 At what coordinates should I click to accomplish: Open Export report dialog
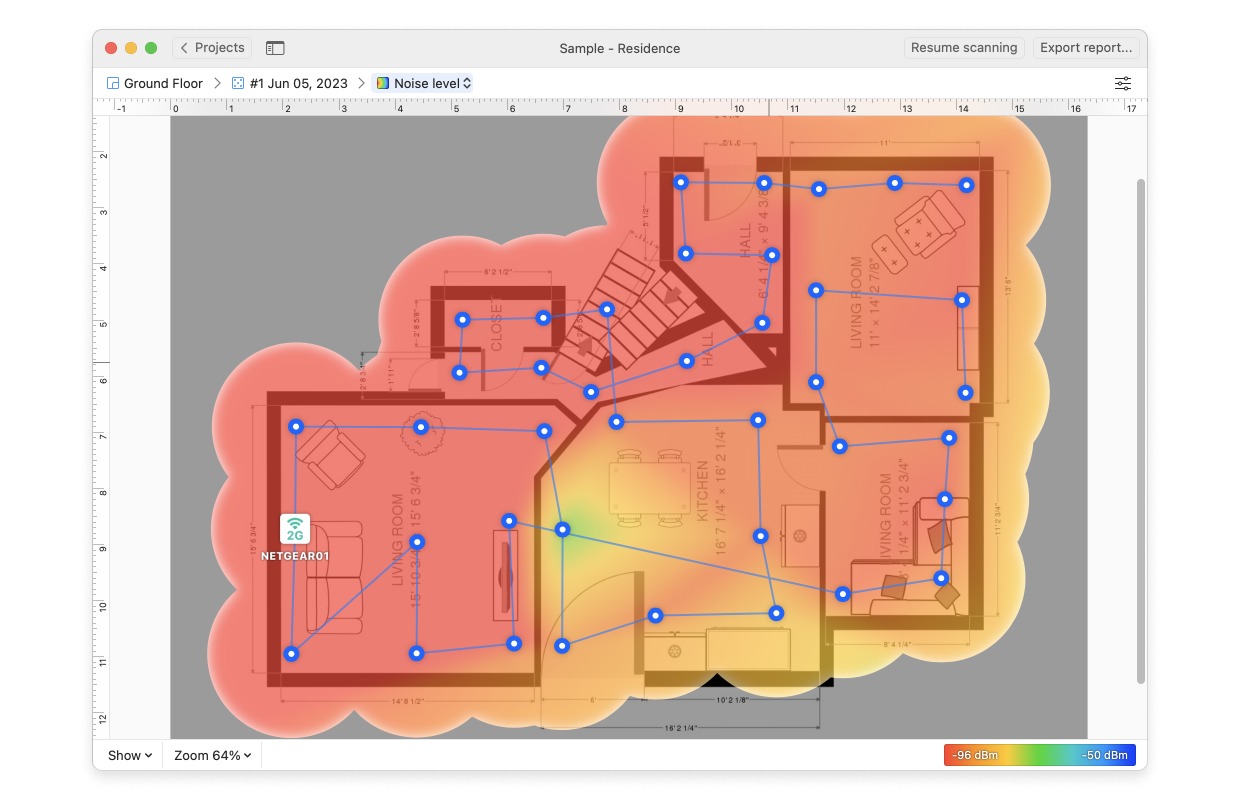[x=1086, y=48]
